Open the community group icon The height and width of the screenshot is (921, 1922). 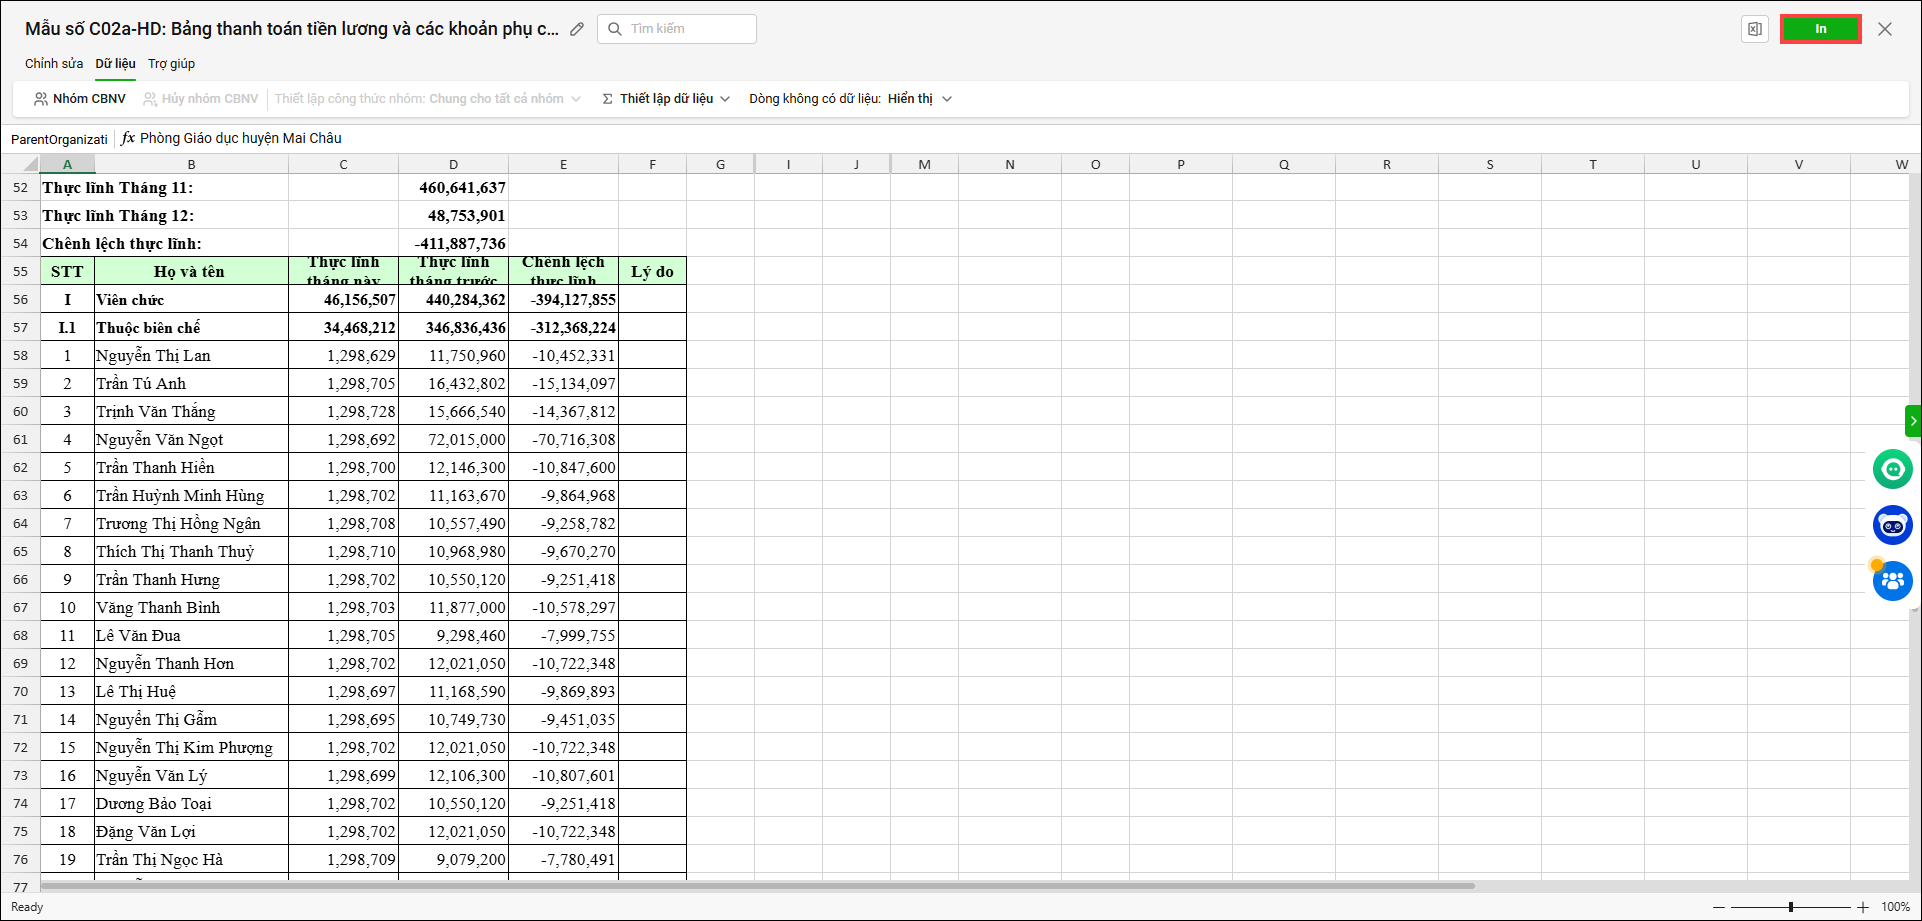pos(1892,581)
